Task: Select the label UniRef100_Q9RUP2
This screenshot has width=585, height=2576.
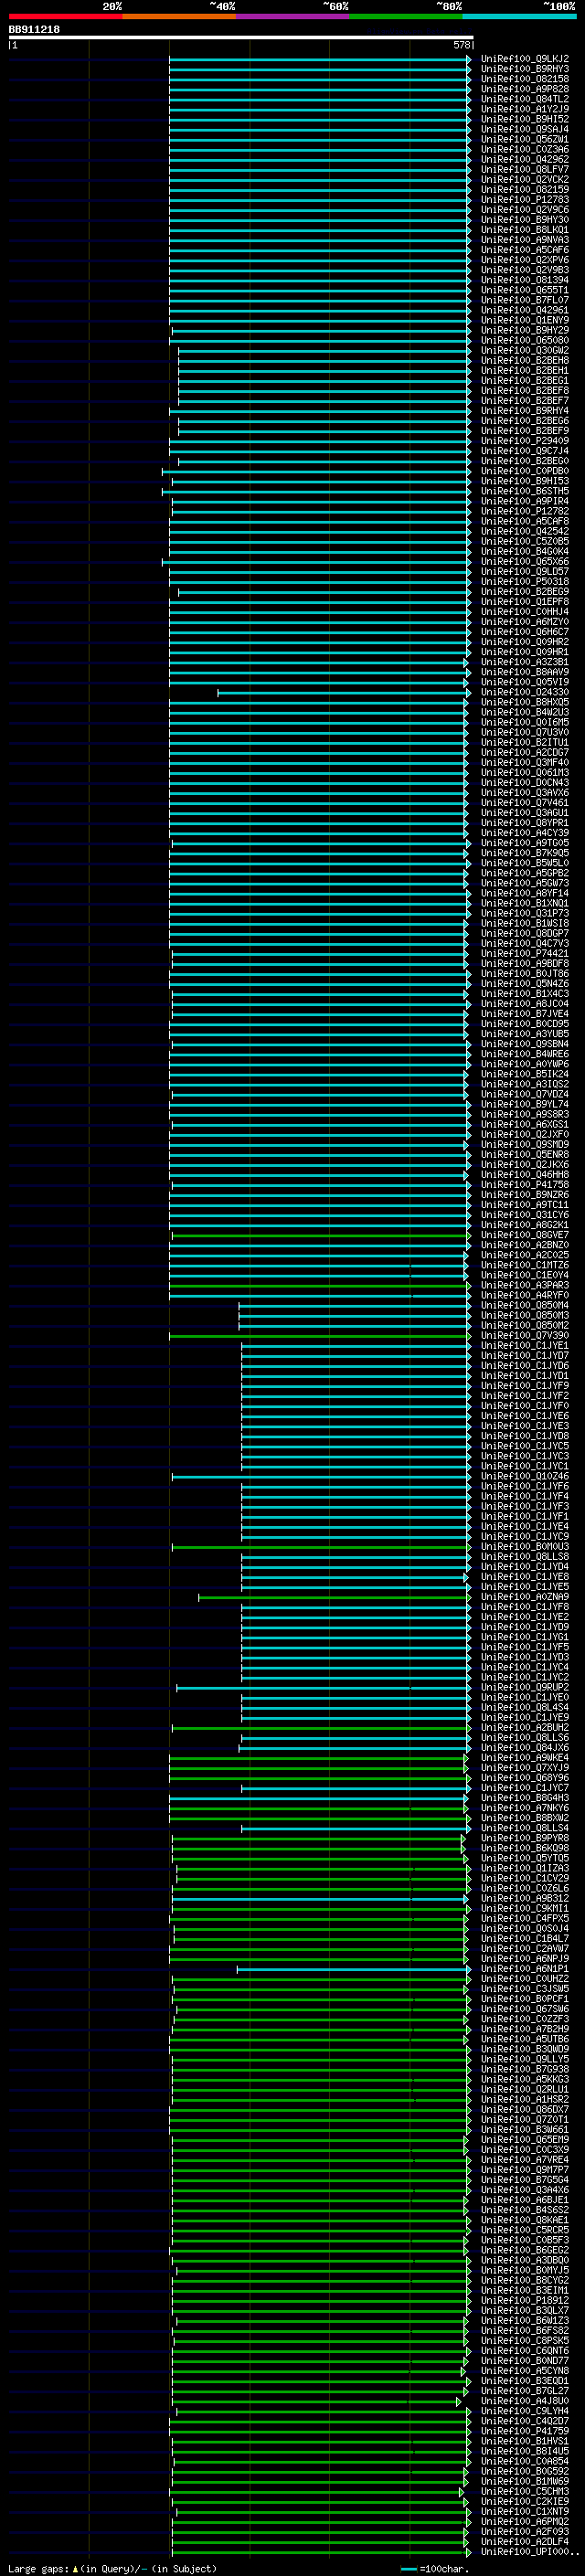Action: [x=525, y=1688]
